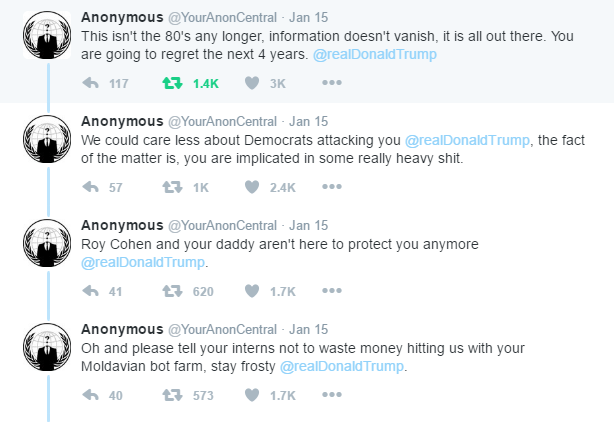Like the Moldavian bot farm tweet
Screen dimensions: 614x422
252,395
